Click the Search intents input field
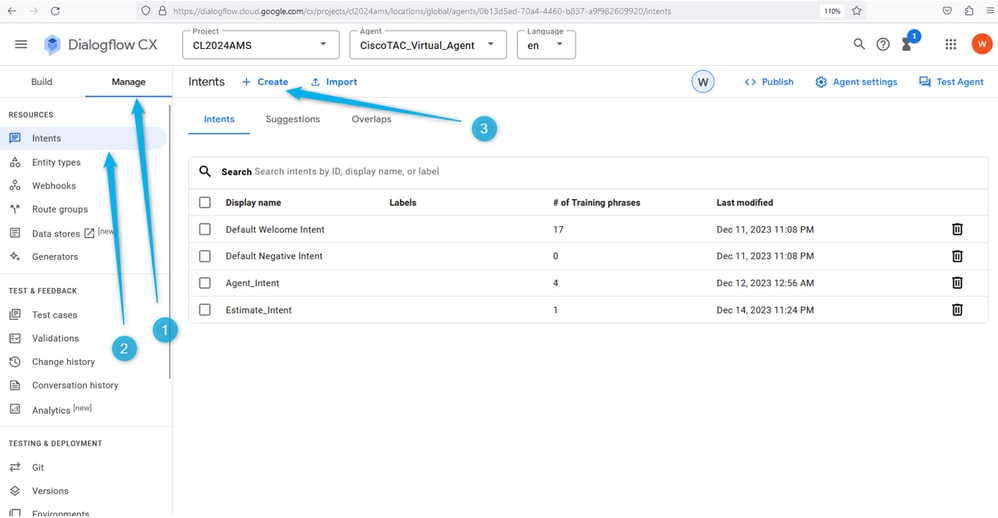 (x=588, y=172)
